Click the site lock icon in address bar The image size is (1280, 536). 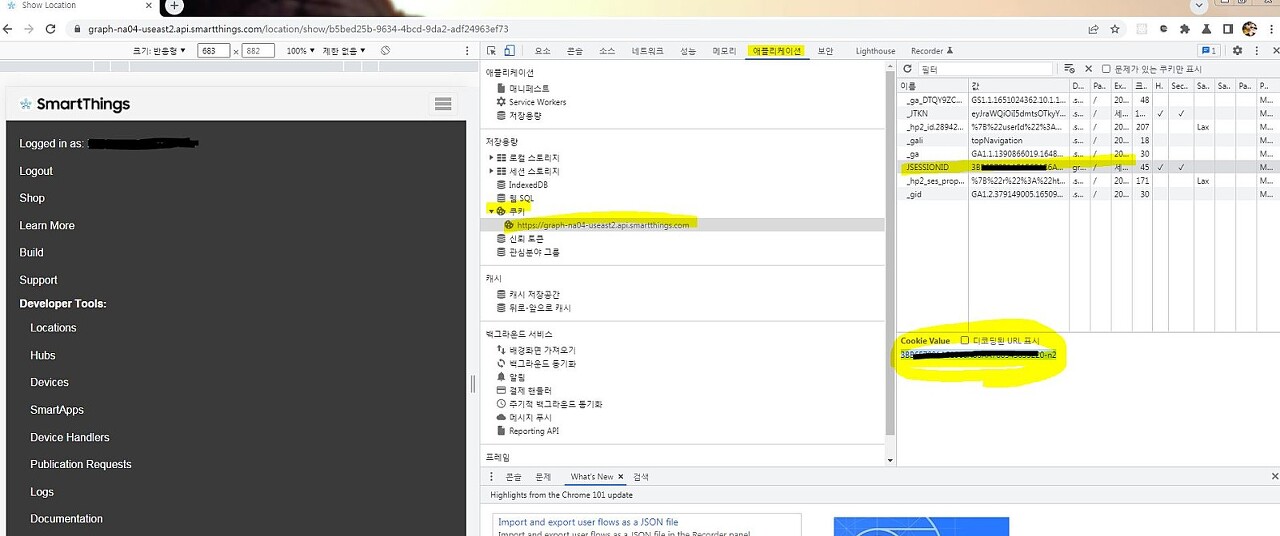click(77, 29)
